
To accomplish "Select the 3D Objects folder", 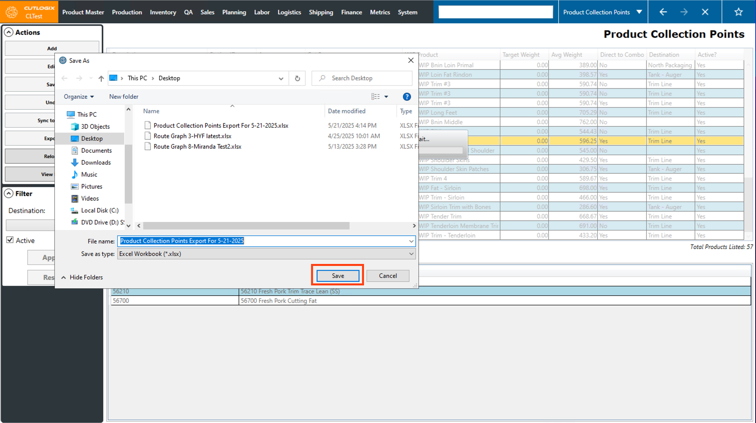I will click(95, 126).
